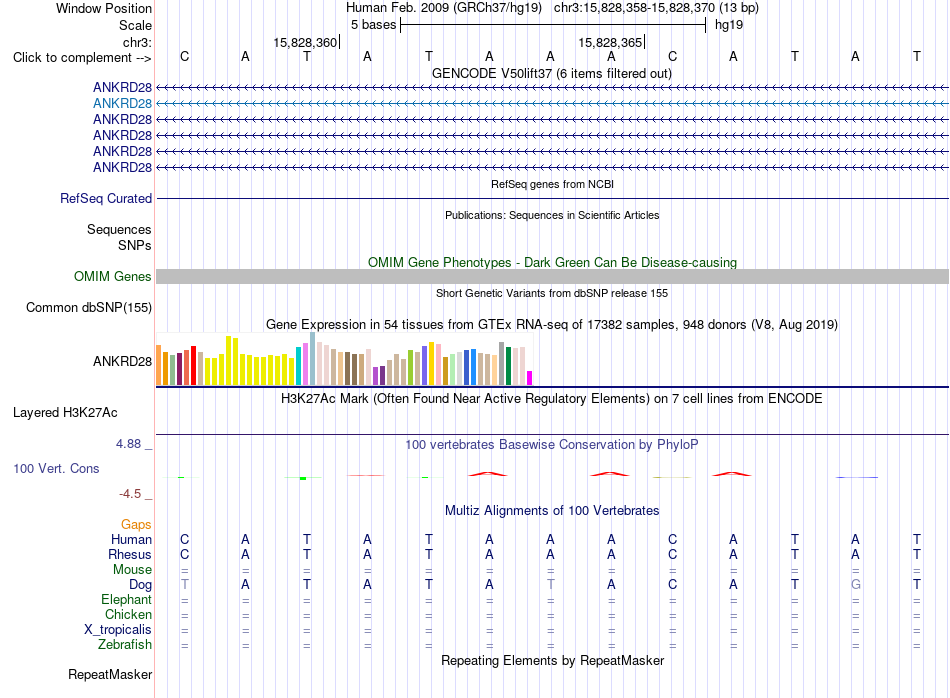Image resolution: width=950 pixels, height=698 pixels.
Task: Click the 100 Vert. Cons track label
Action: [x=56, y=468]
